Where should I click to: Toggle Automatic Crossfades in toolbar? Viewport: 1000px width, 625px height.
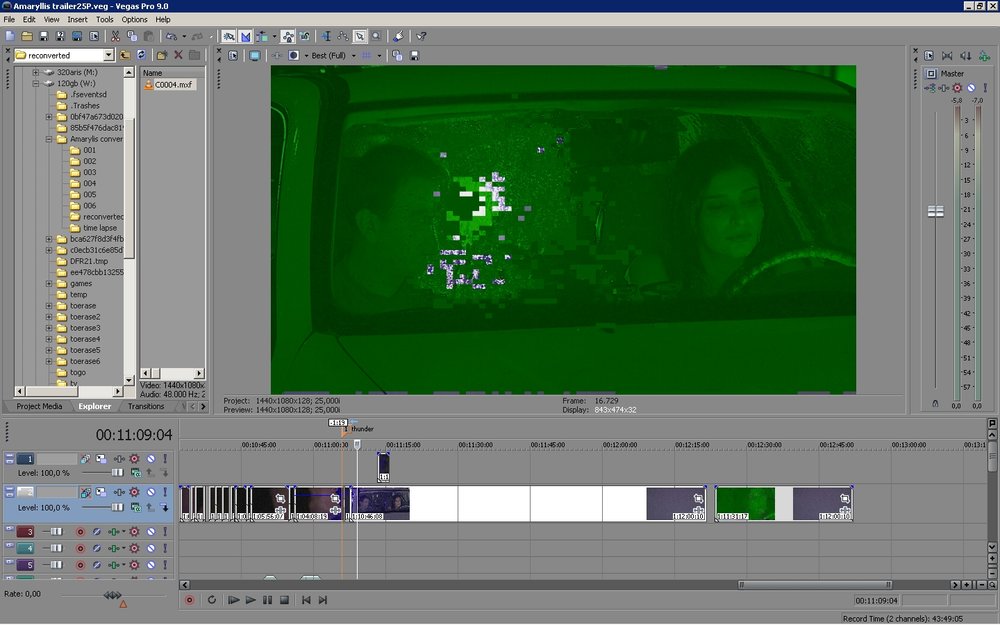coord(246,36)
